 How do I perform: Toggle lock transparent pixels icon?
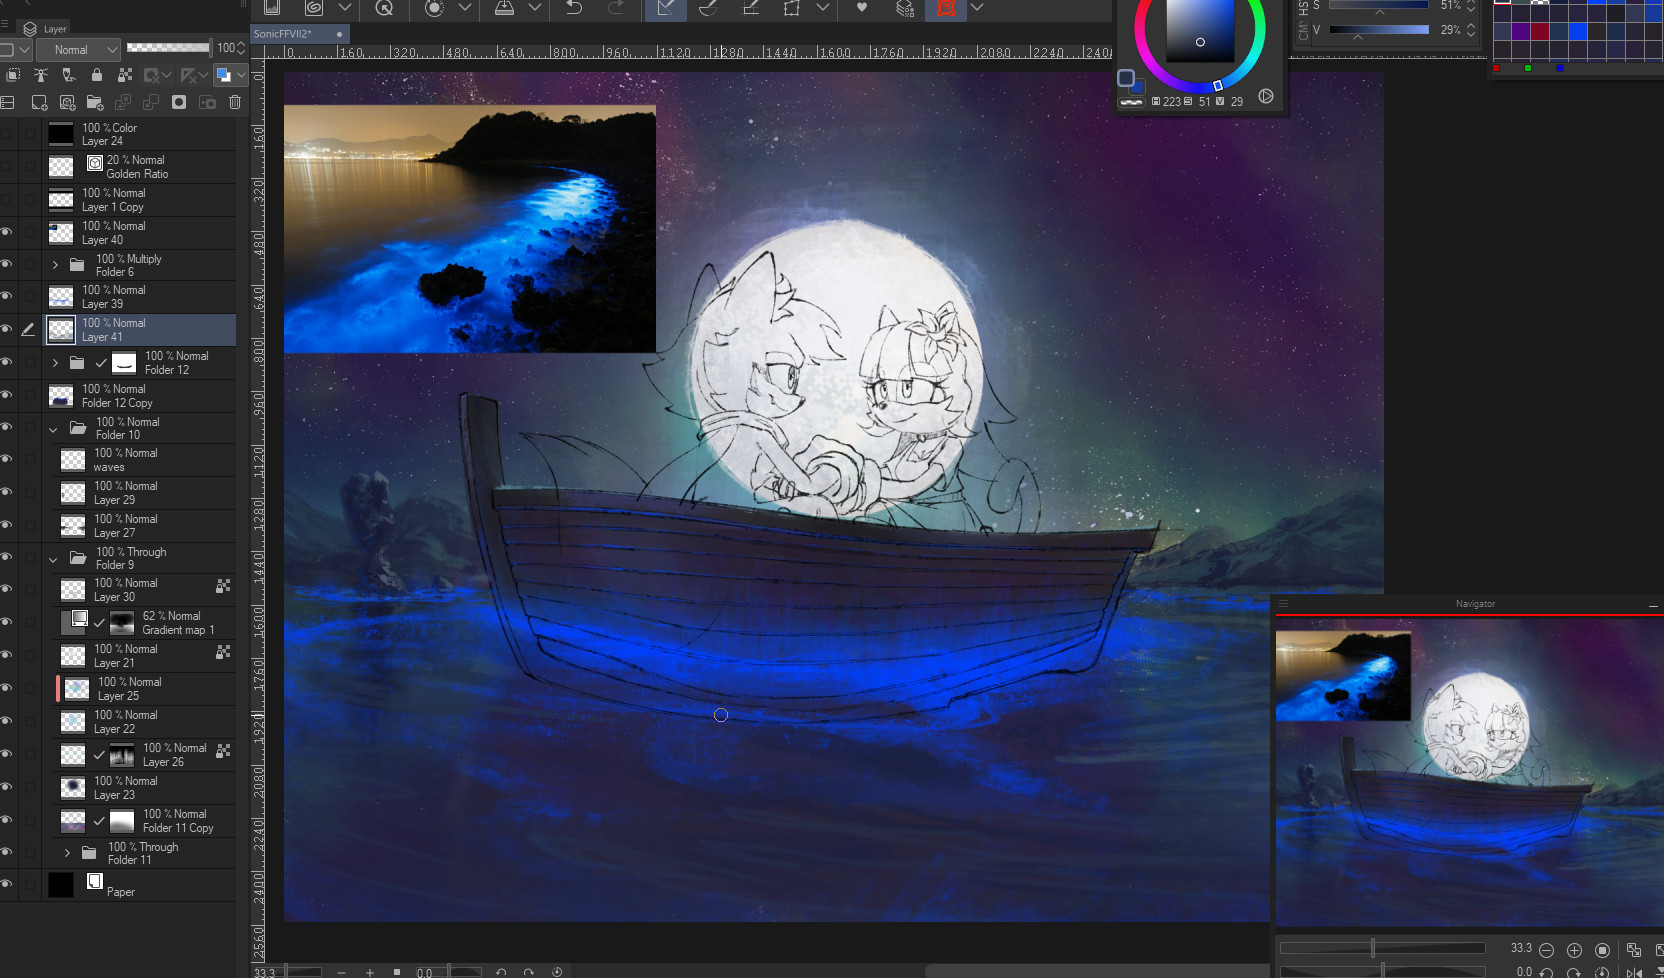point(125,75)
